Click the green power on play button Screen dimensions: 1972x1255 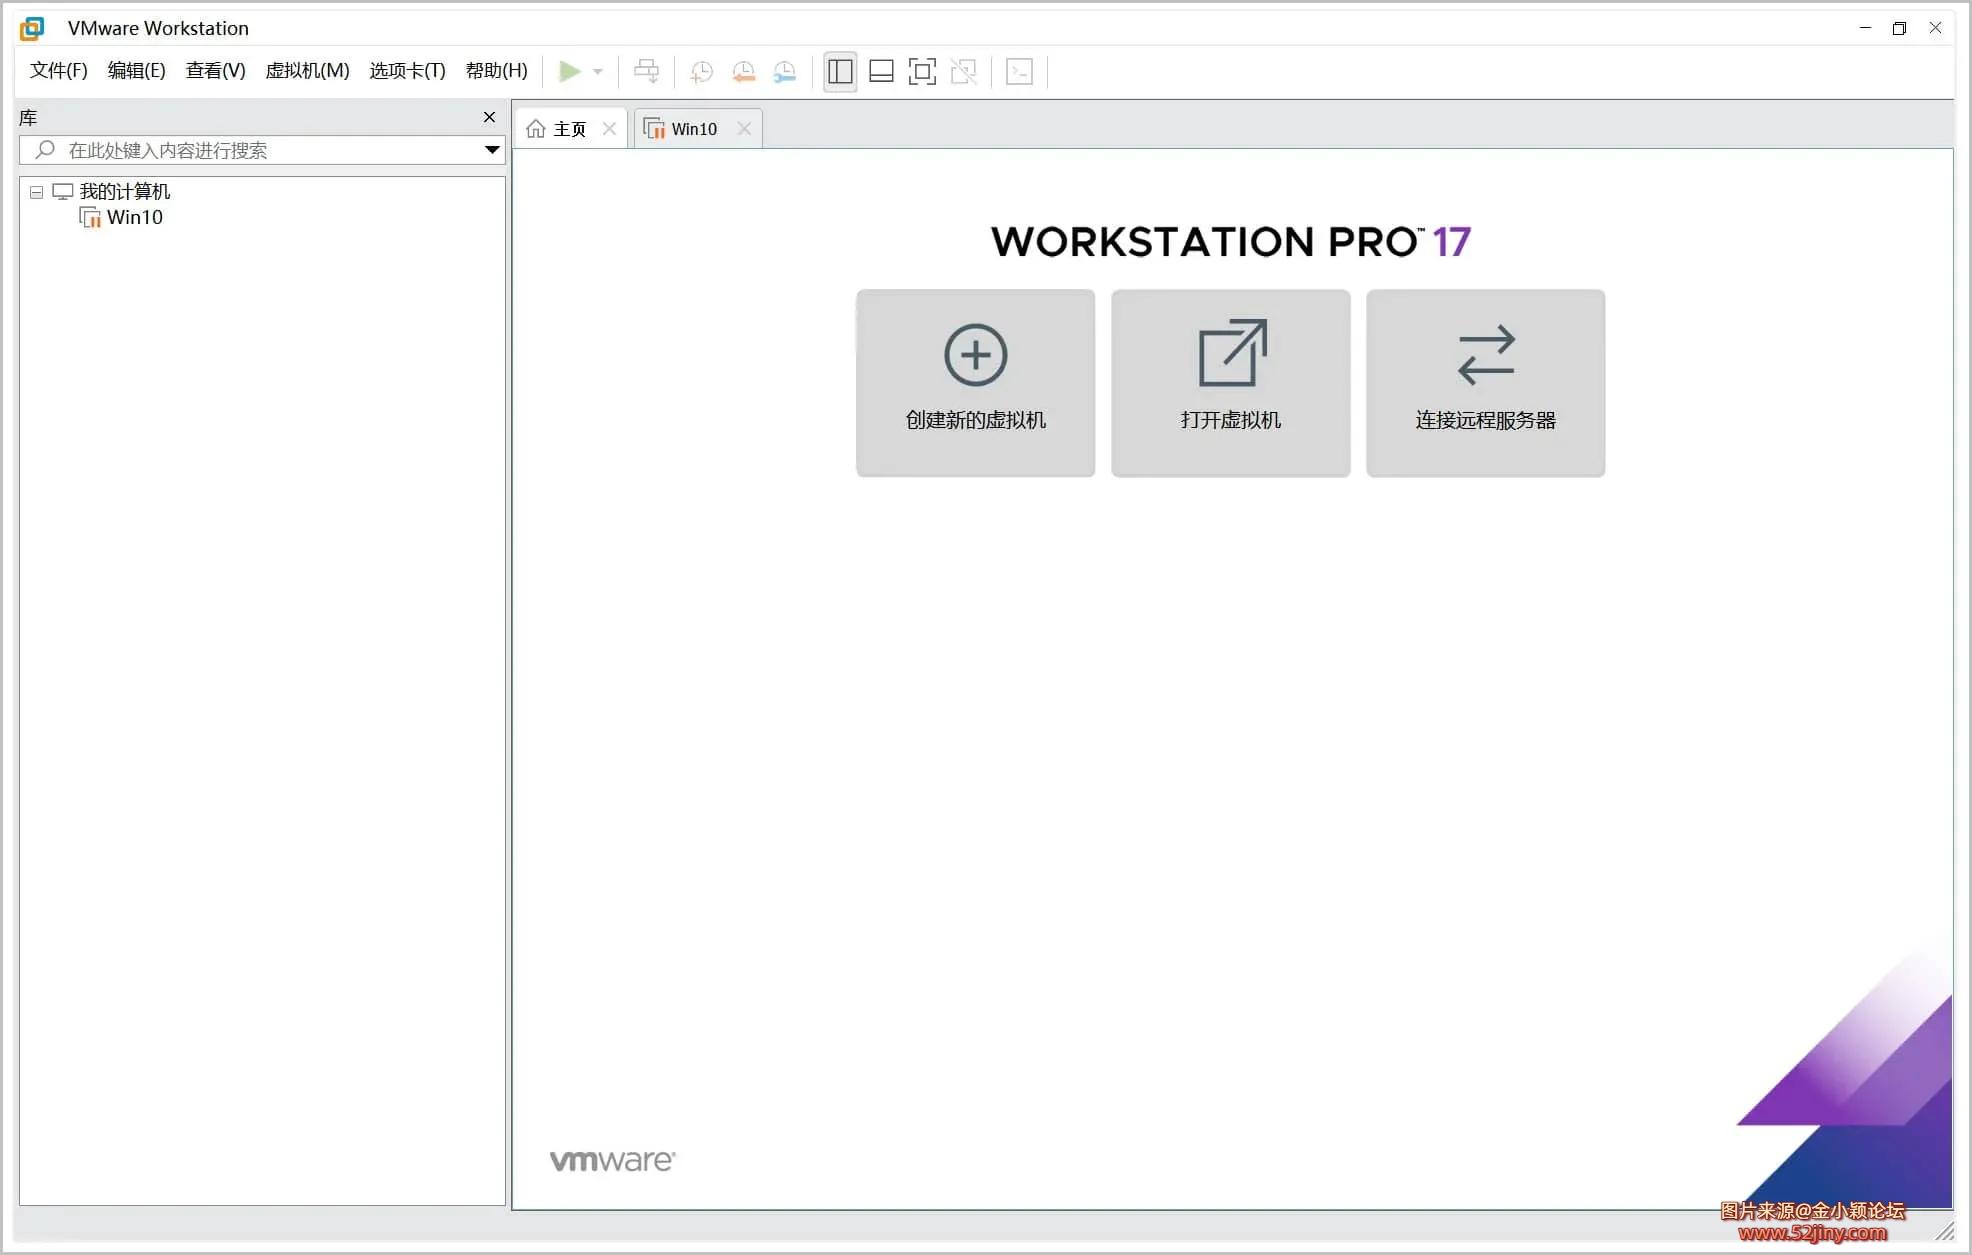click(x=569, y=71)
